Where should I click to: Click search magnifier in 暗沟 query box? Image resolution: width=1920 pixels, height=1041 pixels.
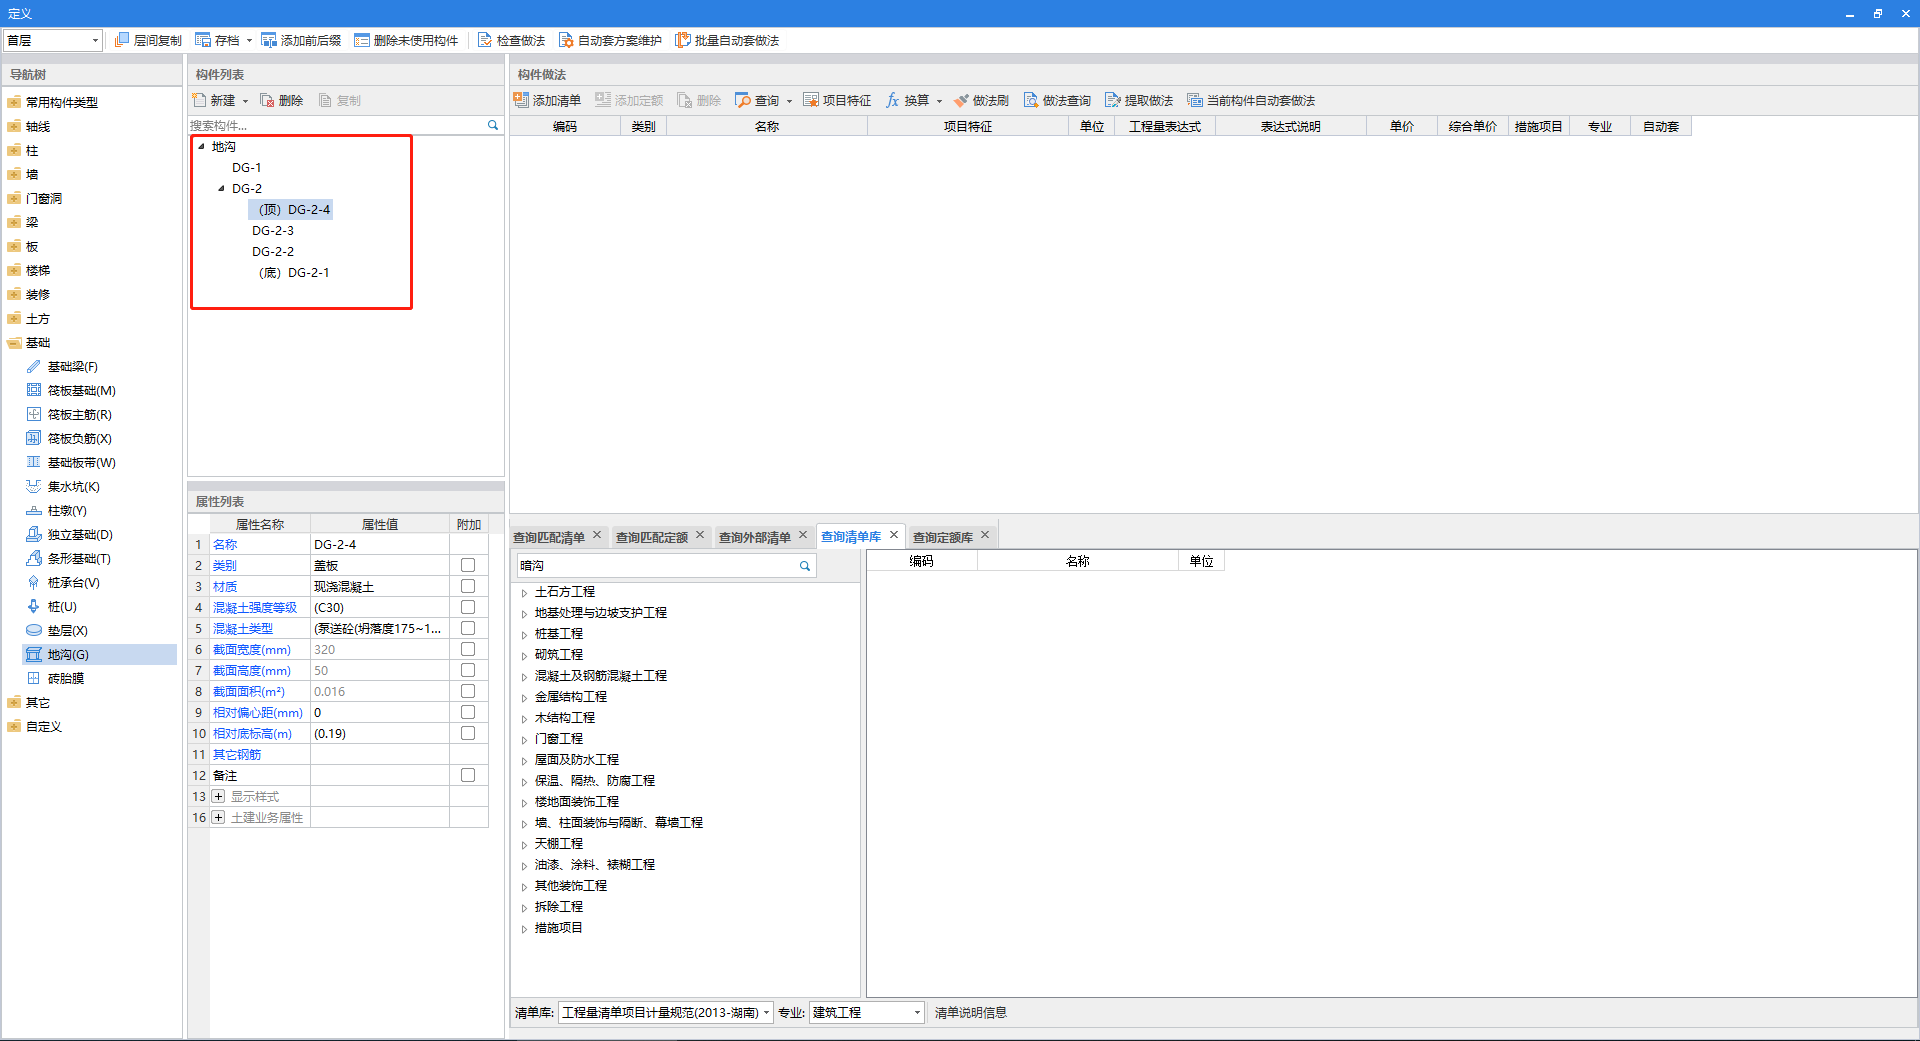pos(805,566)
